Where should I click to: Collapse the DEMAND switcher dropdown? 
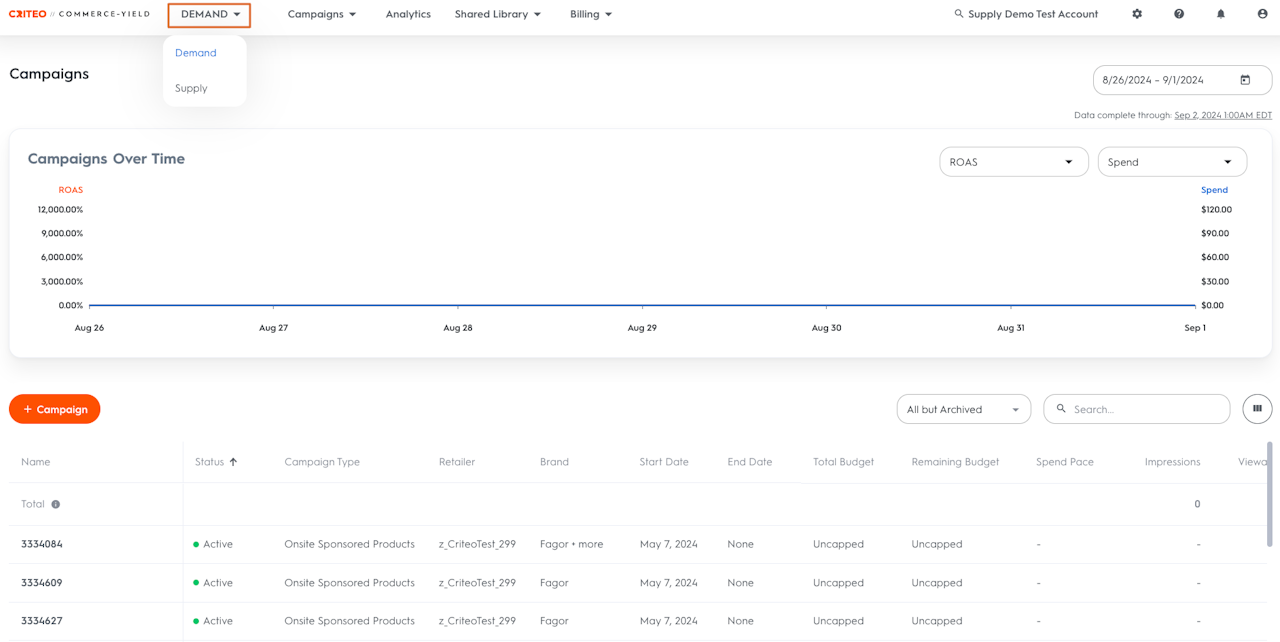point(209,15)
